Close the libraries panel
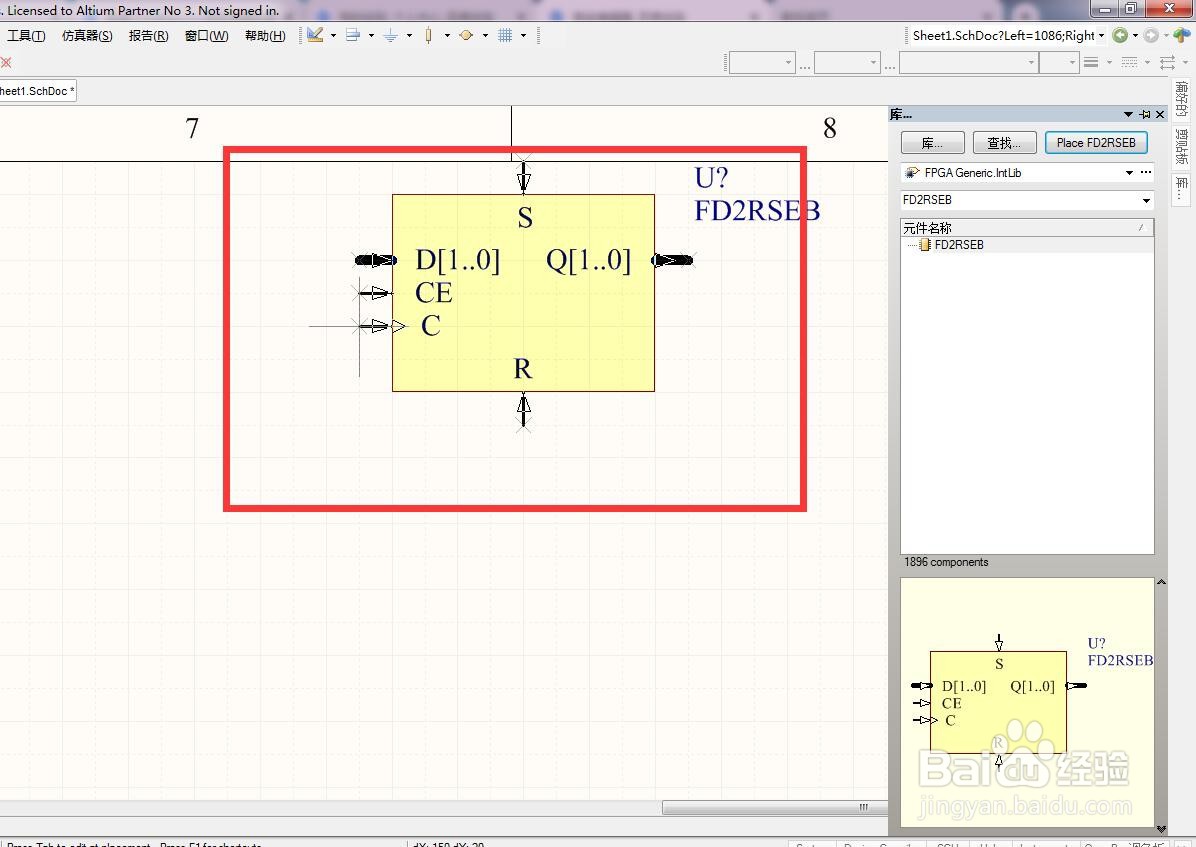Viewport: 1196px width, 847px height. click(x=1160, y=114)
